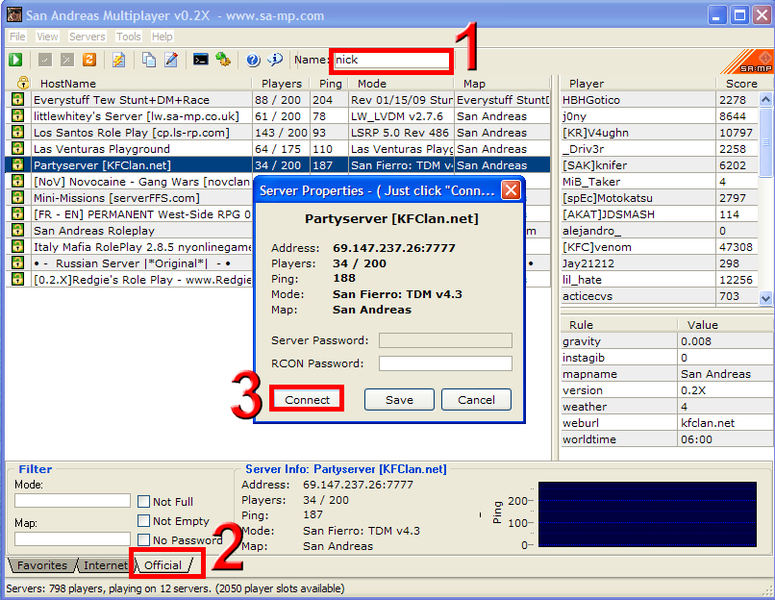
Task: Open the File menu
Action: [x=17, y=37]
